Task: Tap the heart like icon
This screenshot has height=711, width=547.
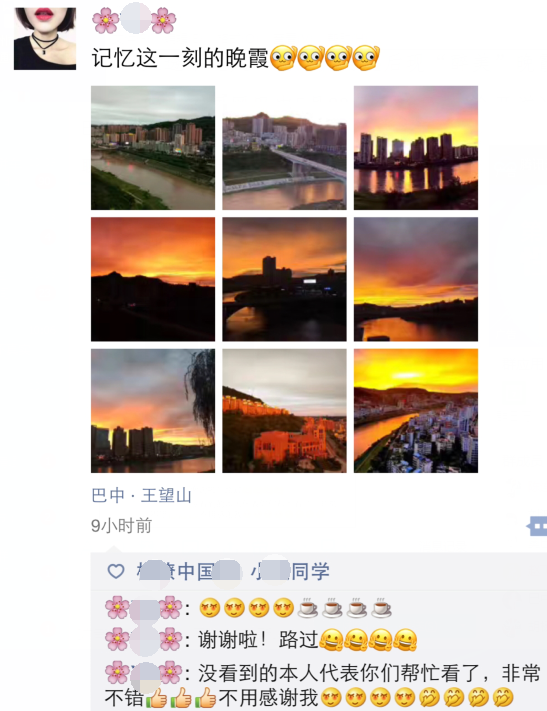Action: click(116, 571)
